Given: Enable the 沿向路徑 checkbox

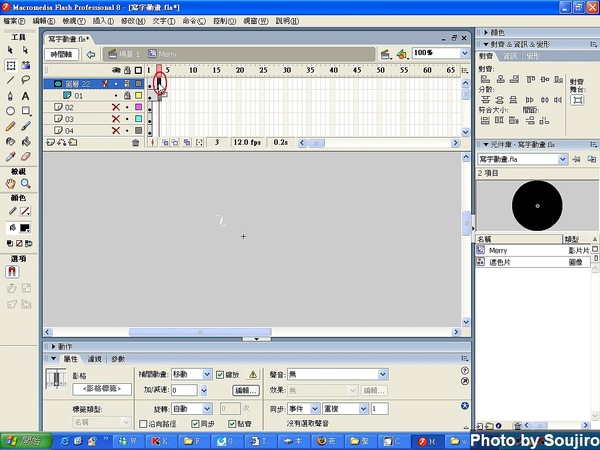Looking at the screenshot, I should pyautogui.click(x=142, y=424).
